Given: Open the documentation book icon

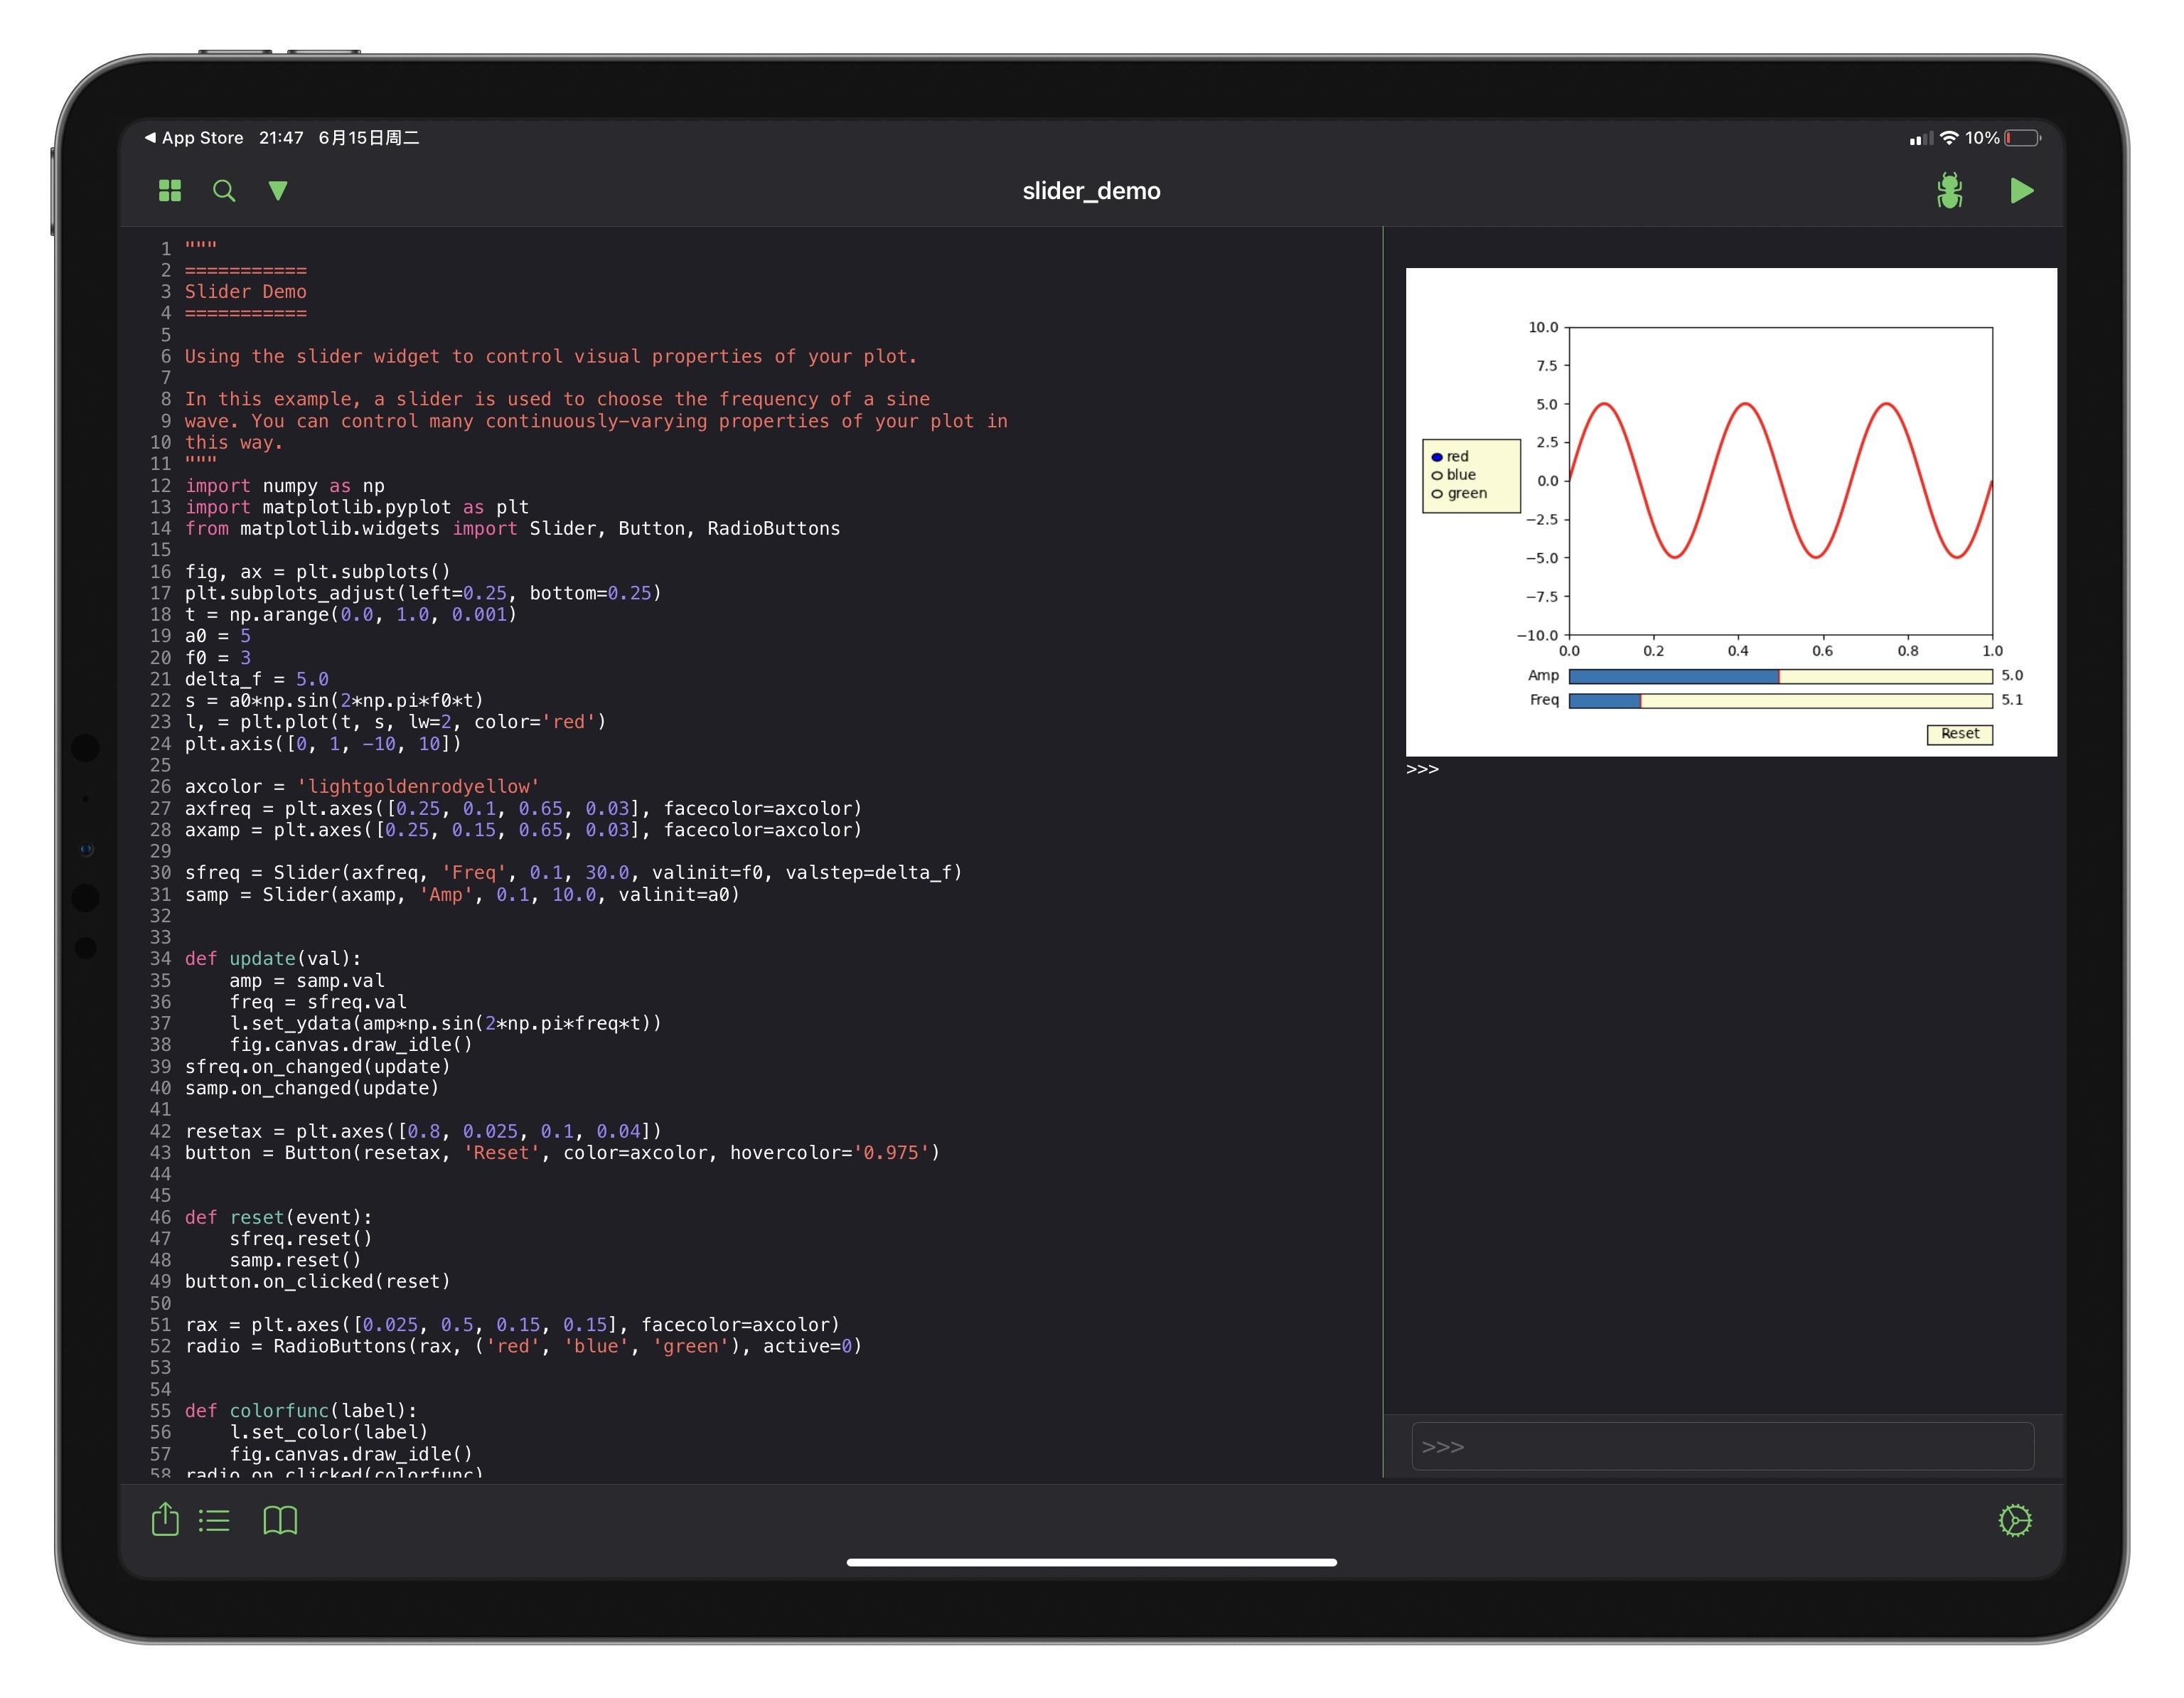Looking at the screenshot, I should [x=280, y=1520].
